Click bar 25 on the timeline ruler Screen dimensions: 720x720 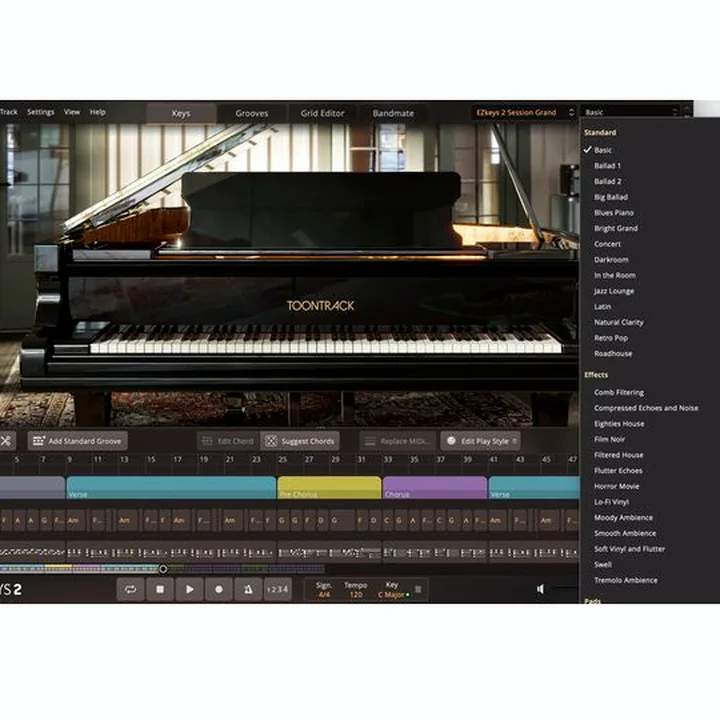point(282,459)
